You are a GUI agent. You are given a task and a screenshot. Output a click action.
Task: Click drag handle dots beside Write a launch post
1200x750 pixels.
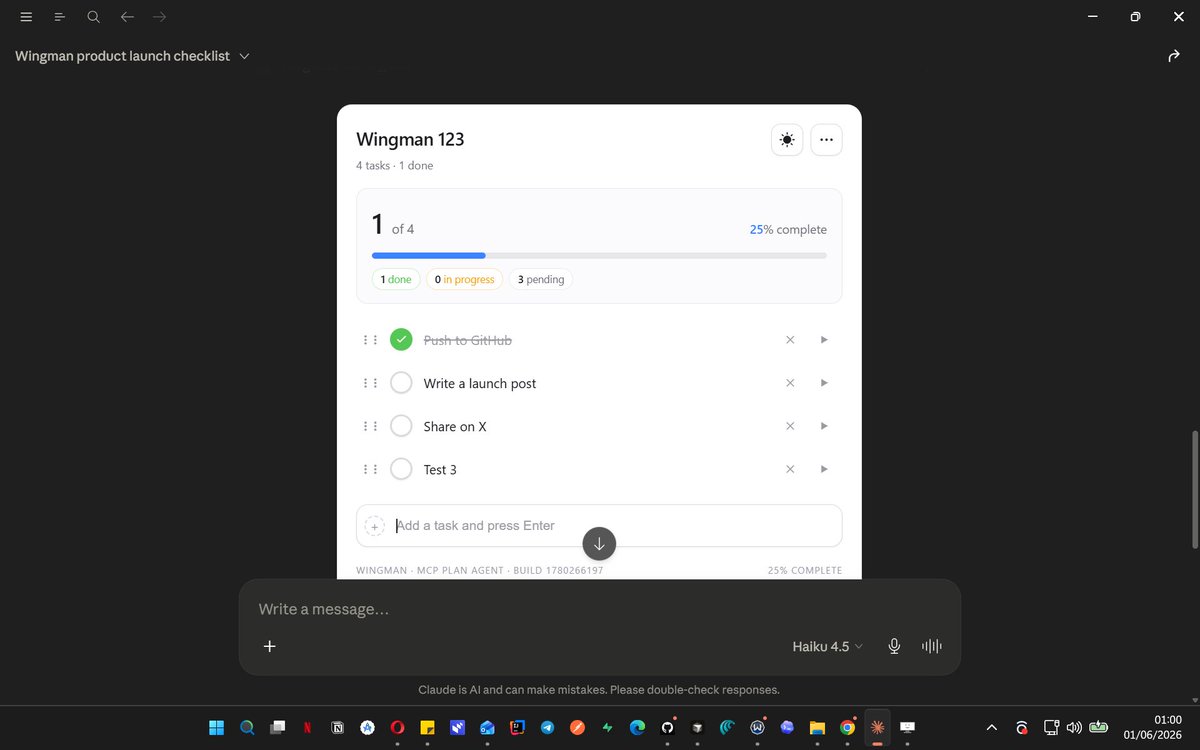(370, 383)
